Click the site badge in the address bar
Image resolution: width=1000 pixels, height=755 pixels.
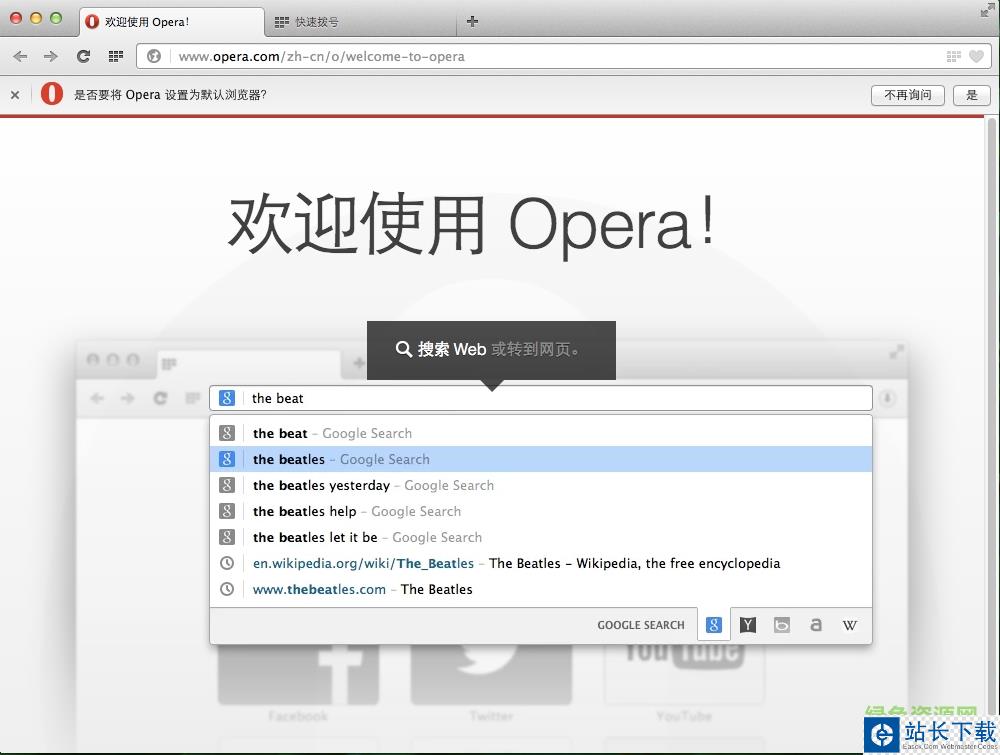153,56
